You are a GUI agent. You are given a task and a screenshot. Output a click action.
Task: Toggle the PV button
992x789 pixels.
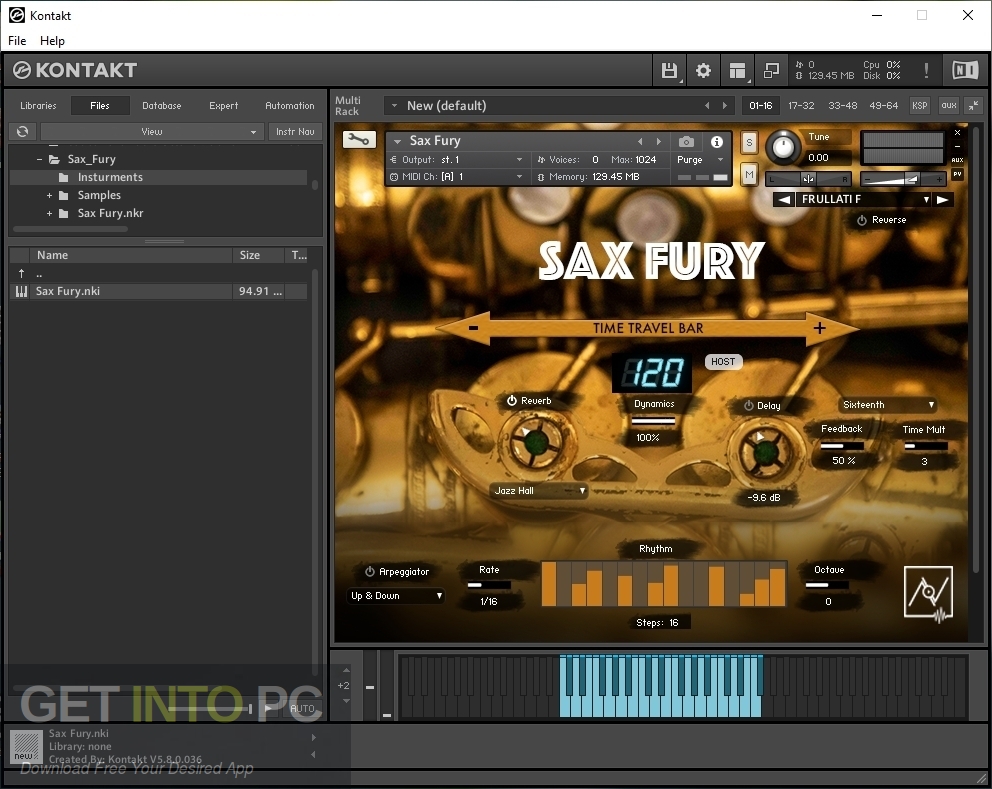pos(957,174)
